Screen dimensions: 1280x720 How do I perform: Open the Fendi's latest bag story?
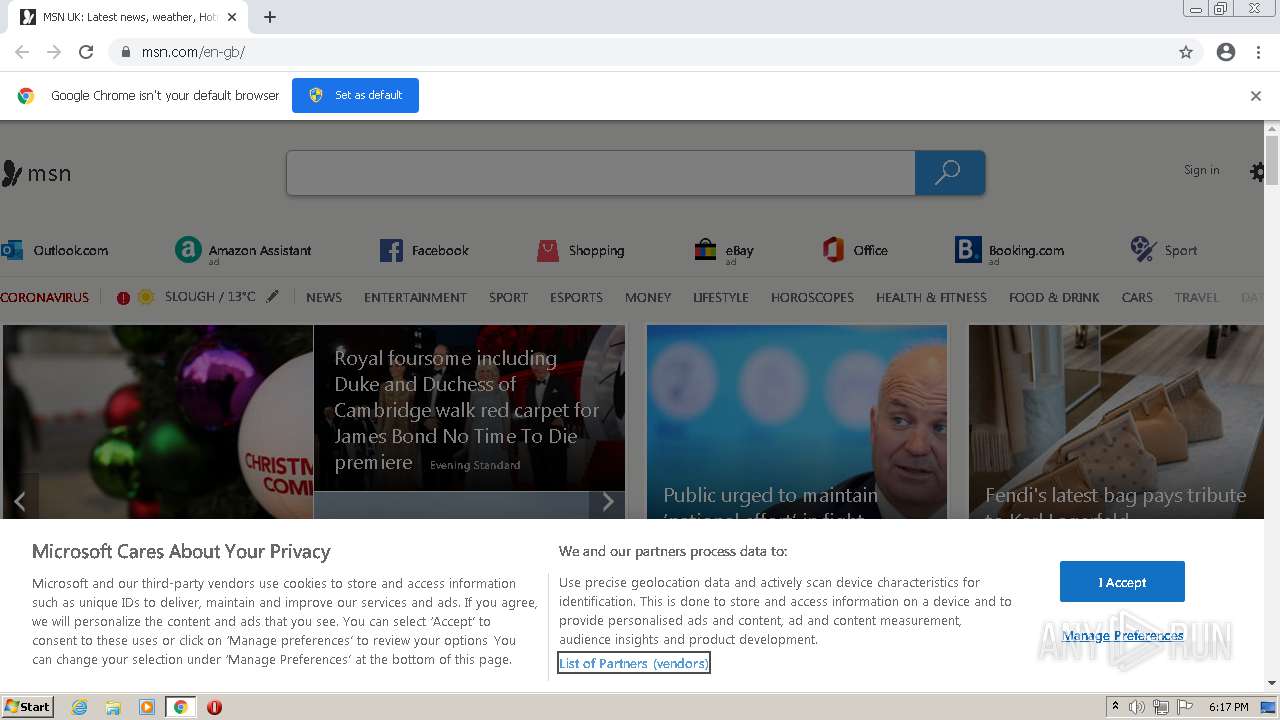(x=1116, y=421)
